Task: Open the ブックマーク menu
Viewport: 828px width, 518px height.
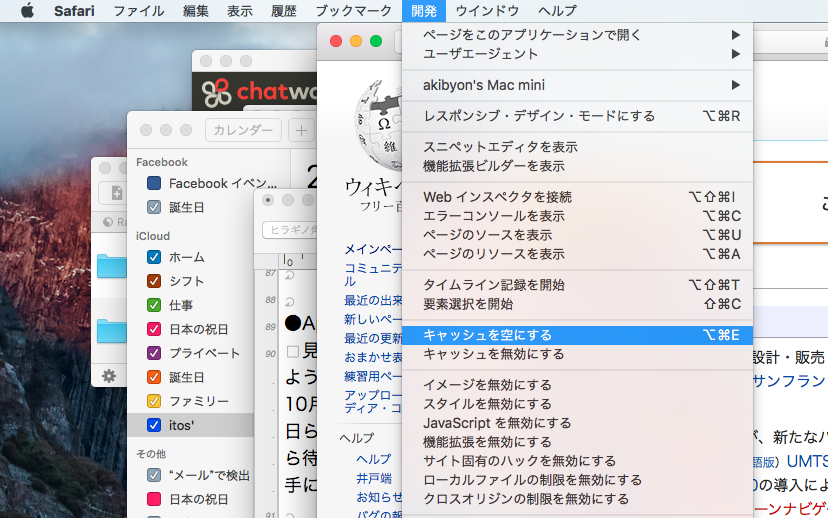Action: pyautogui.click(x=353, y=11)
